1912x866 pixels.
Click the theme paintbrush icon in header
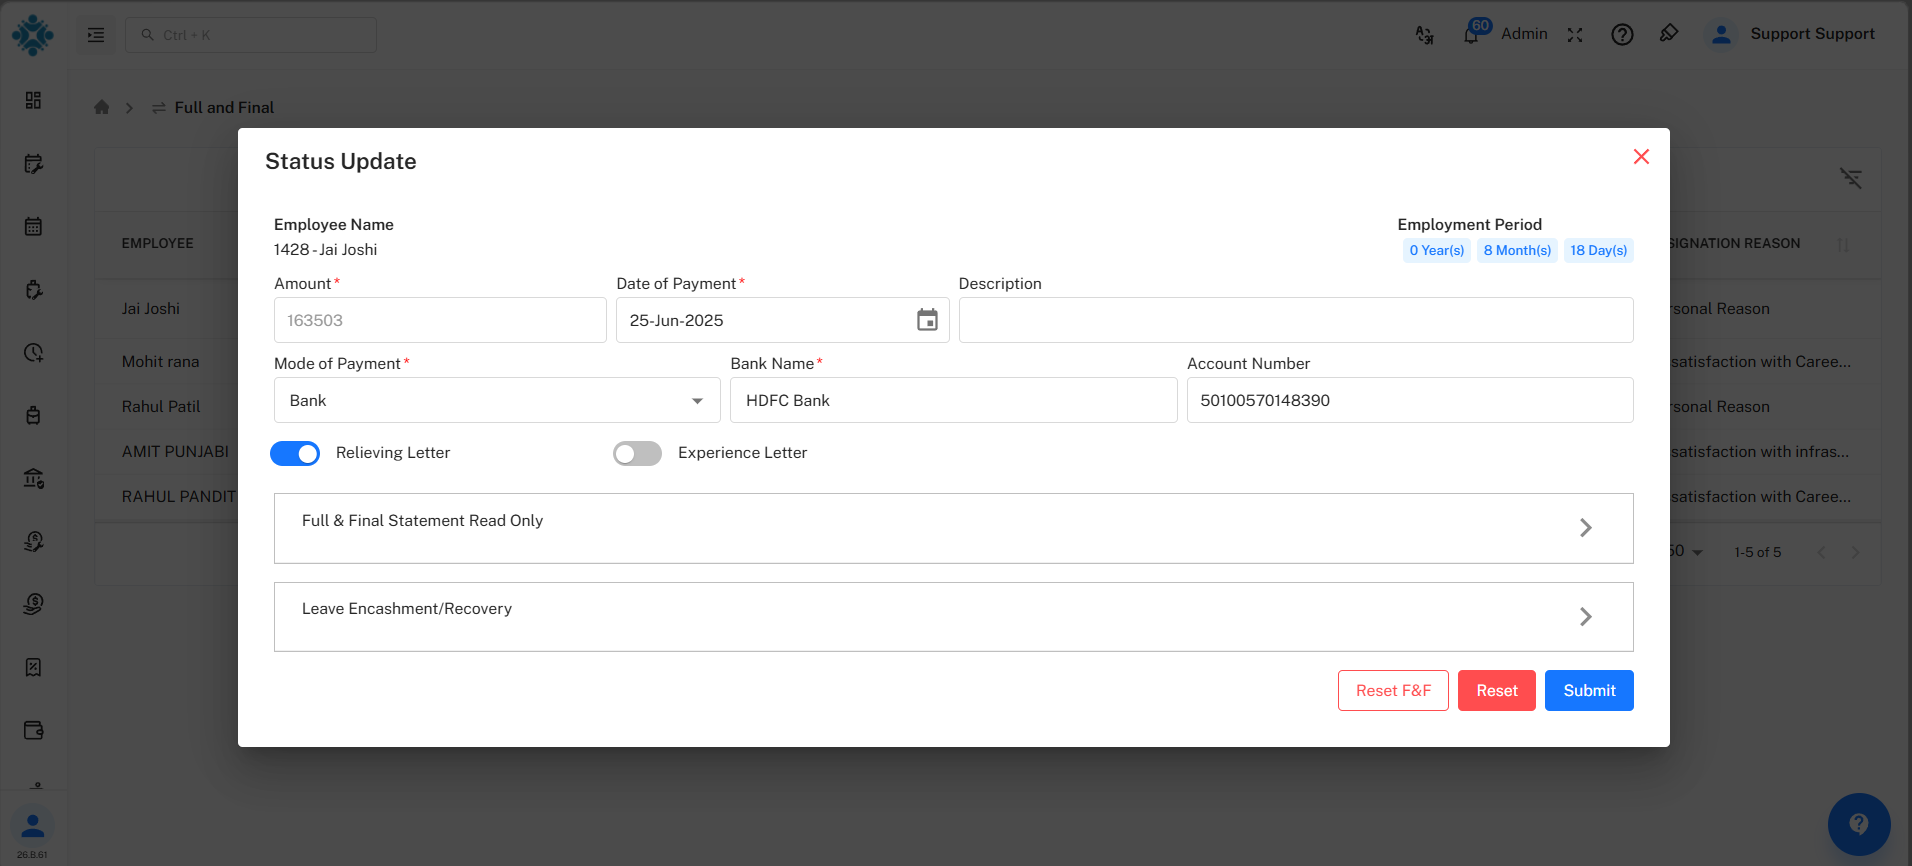tap(1669, 34)
